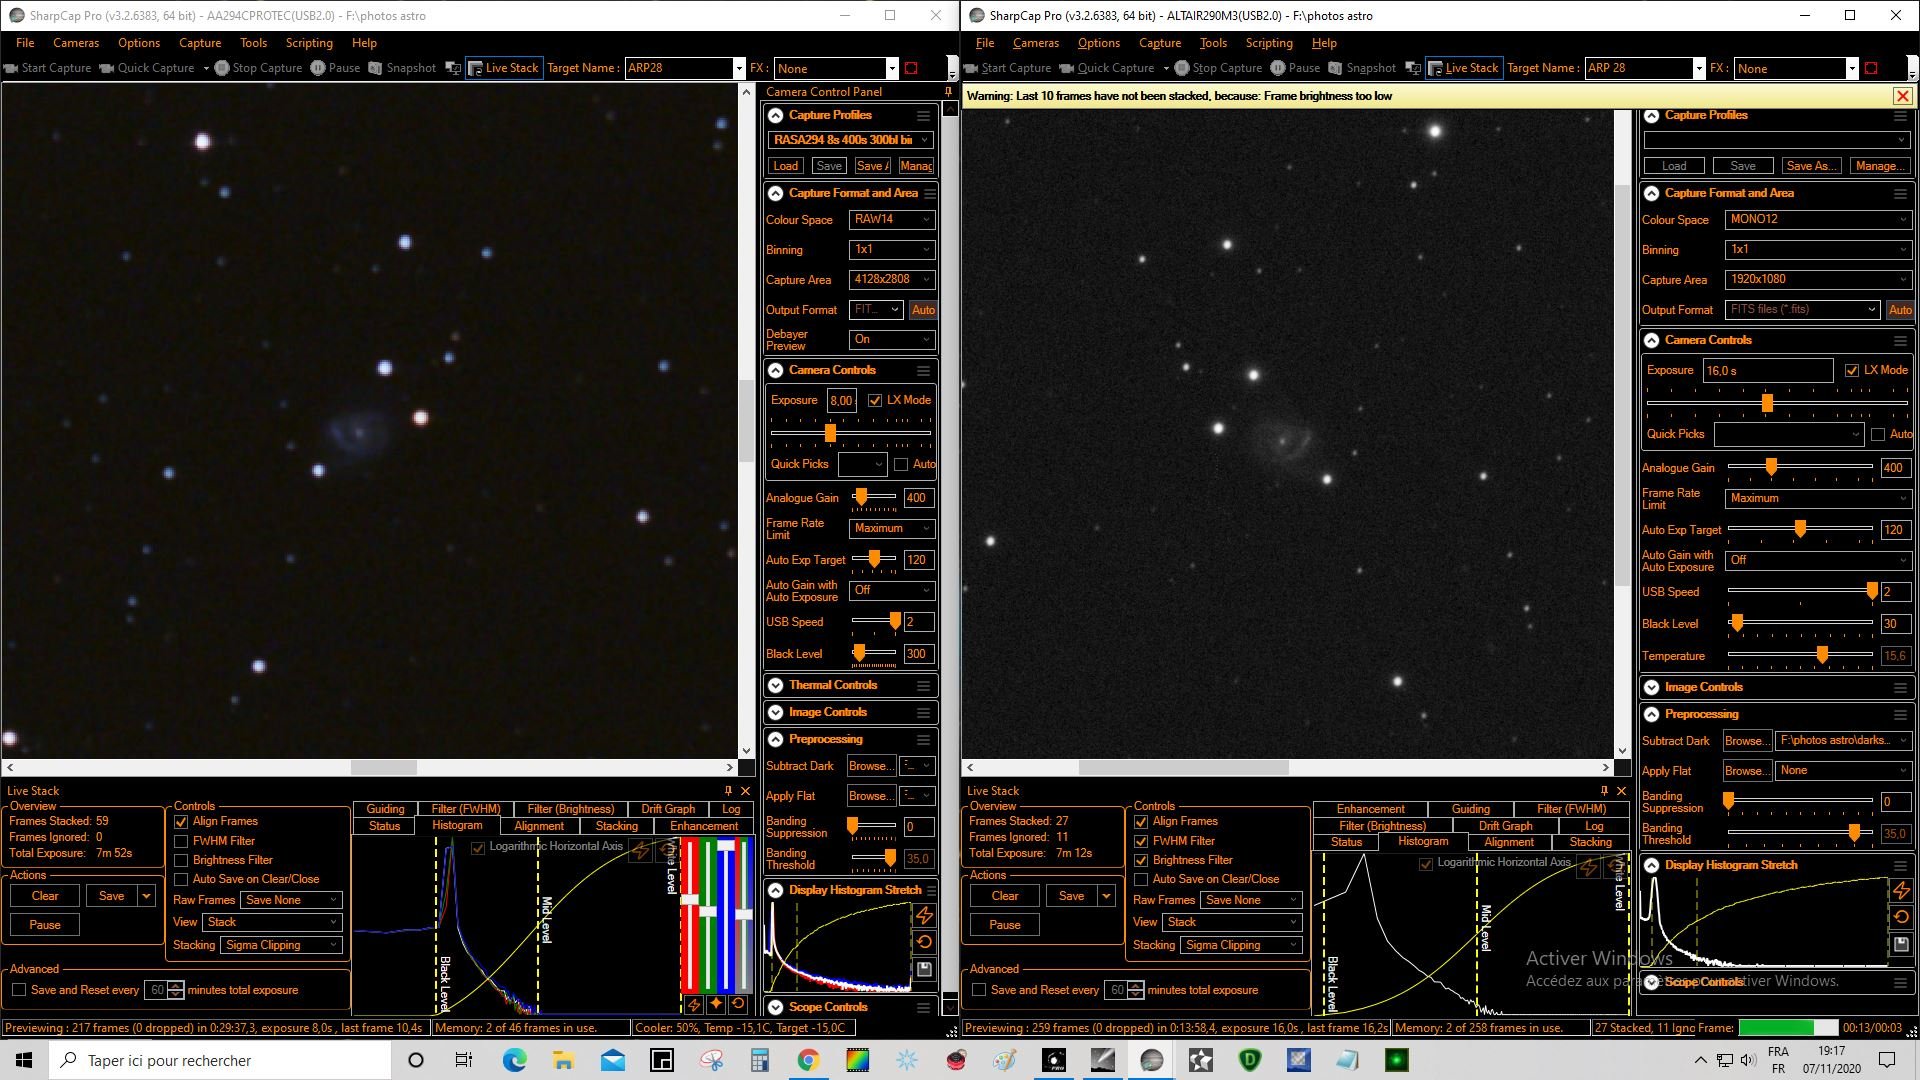1920x1080 pixels.
Task: Switch to Enhancement tab in right Live Stack
Action: [x=1370, y=809]
